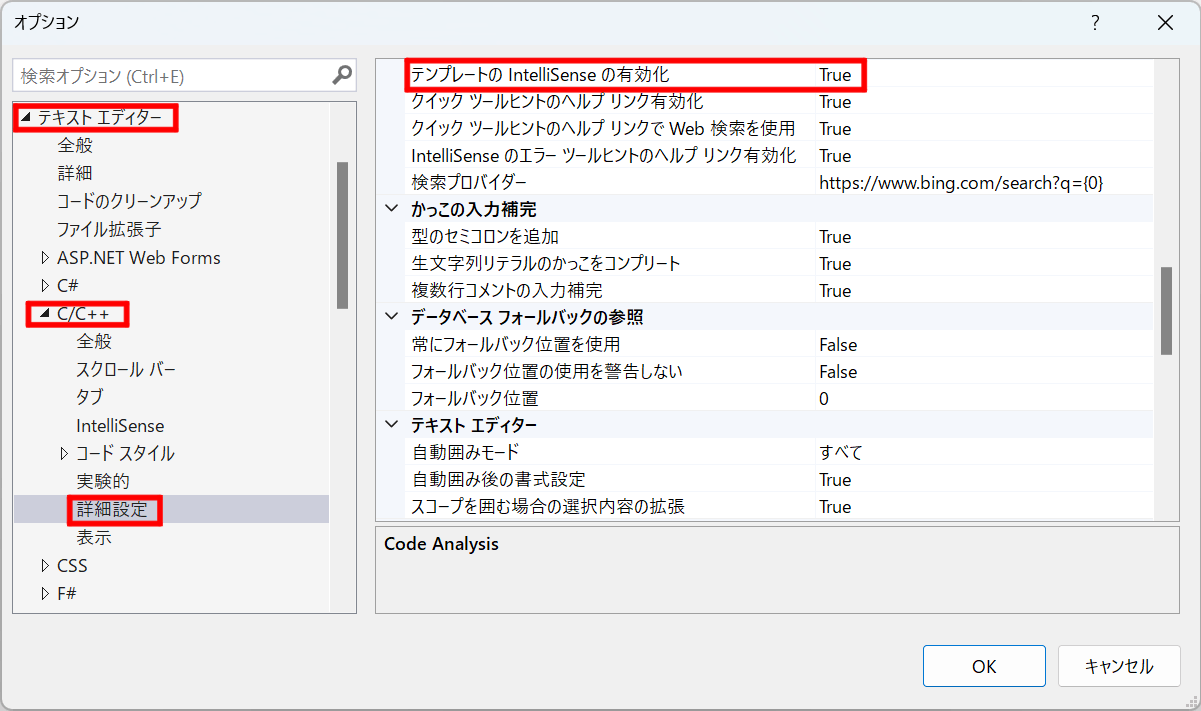Expand the コード スタイル node

pos(64,454)
